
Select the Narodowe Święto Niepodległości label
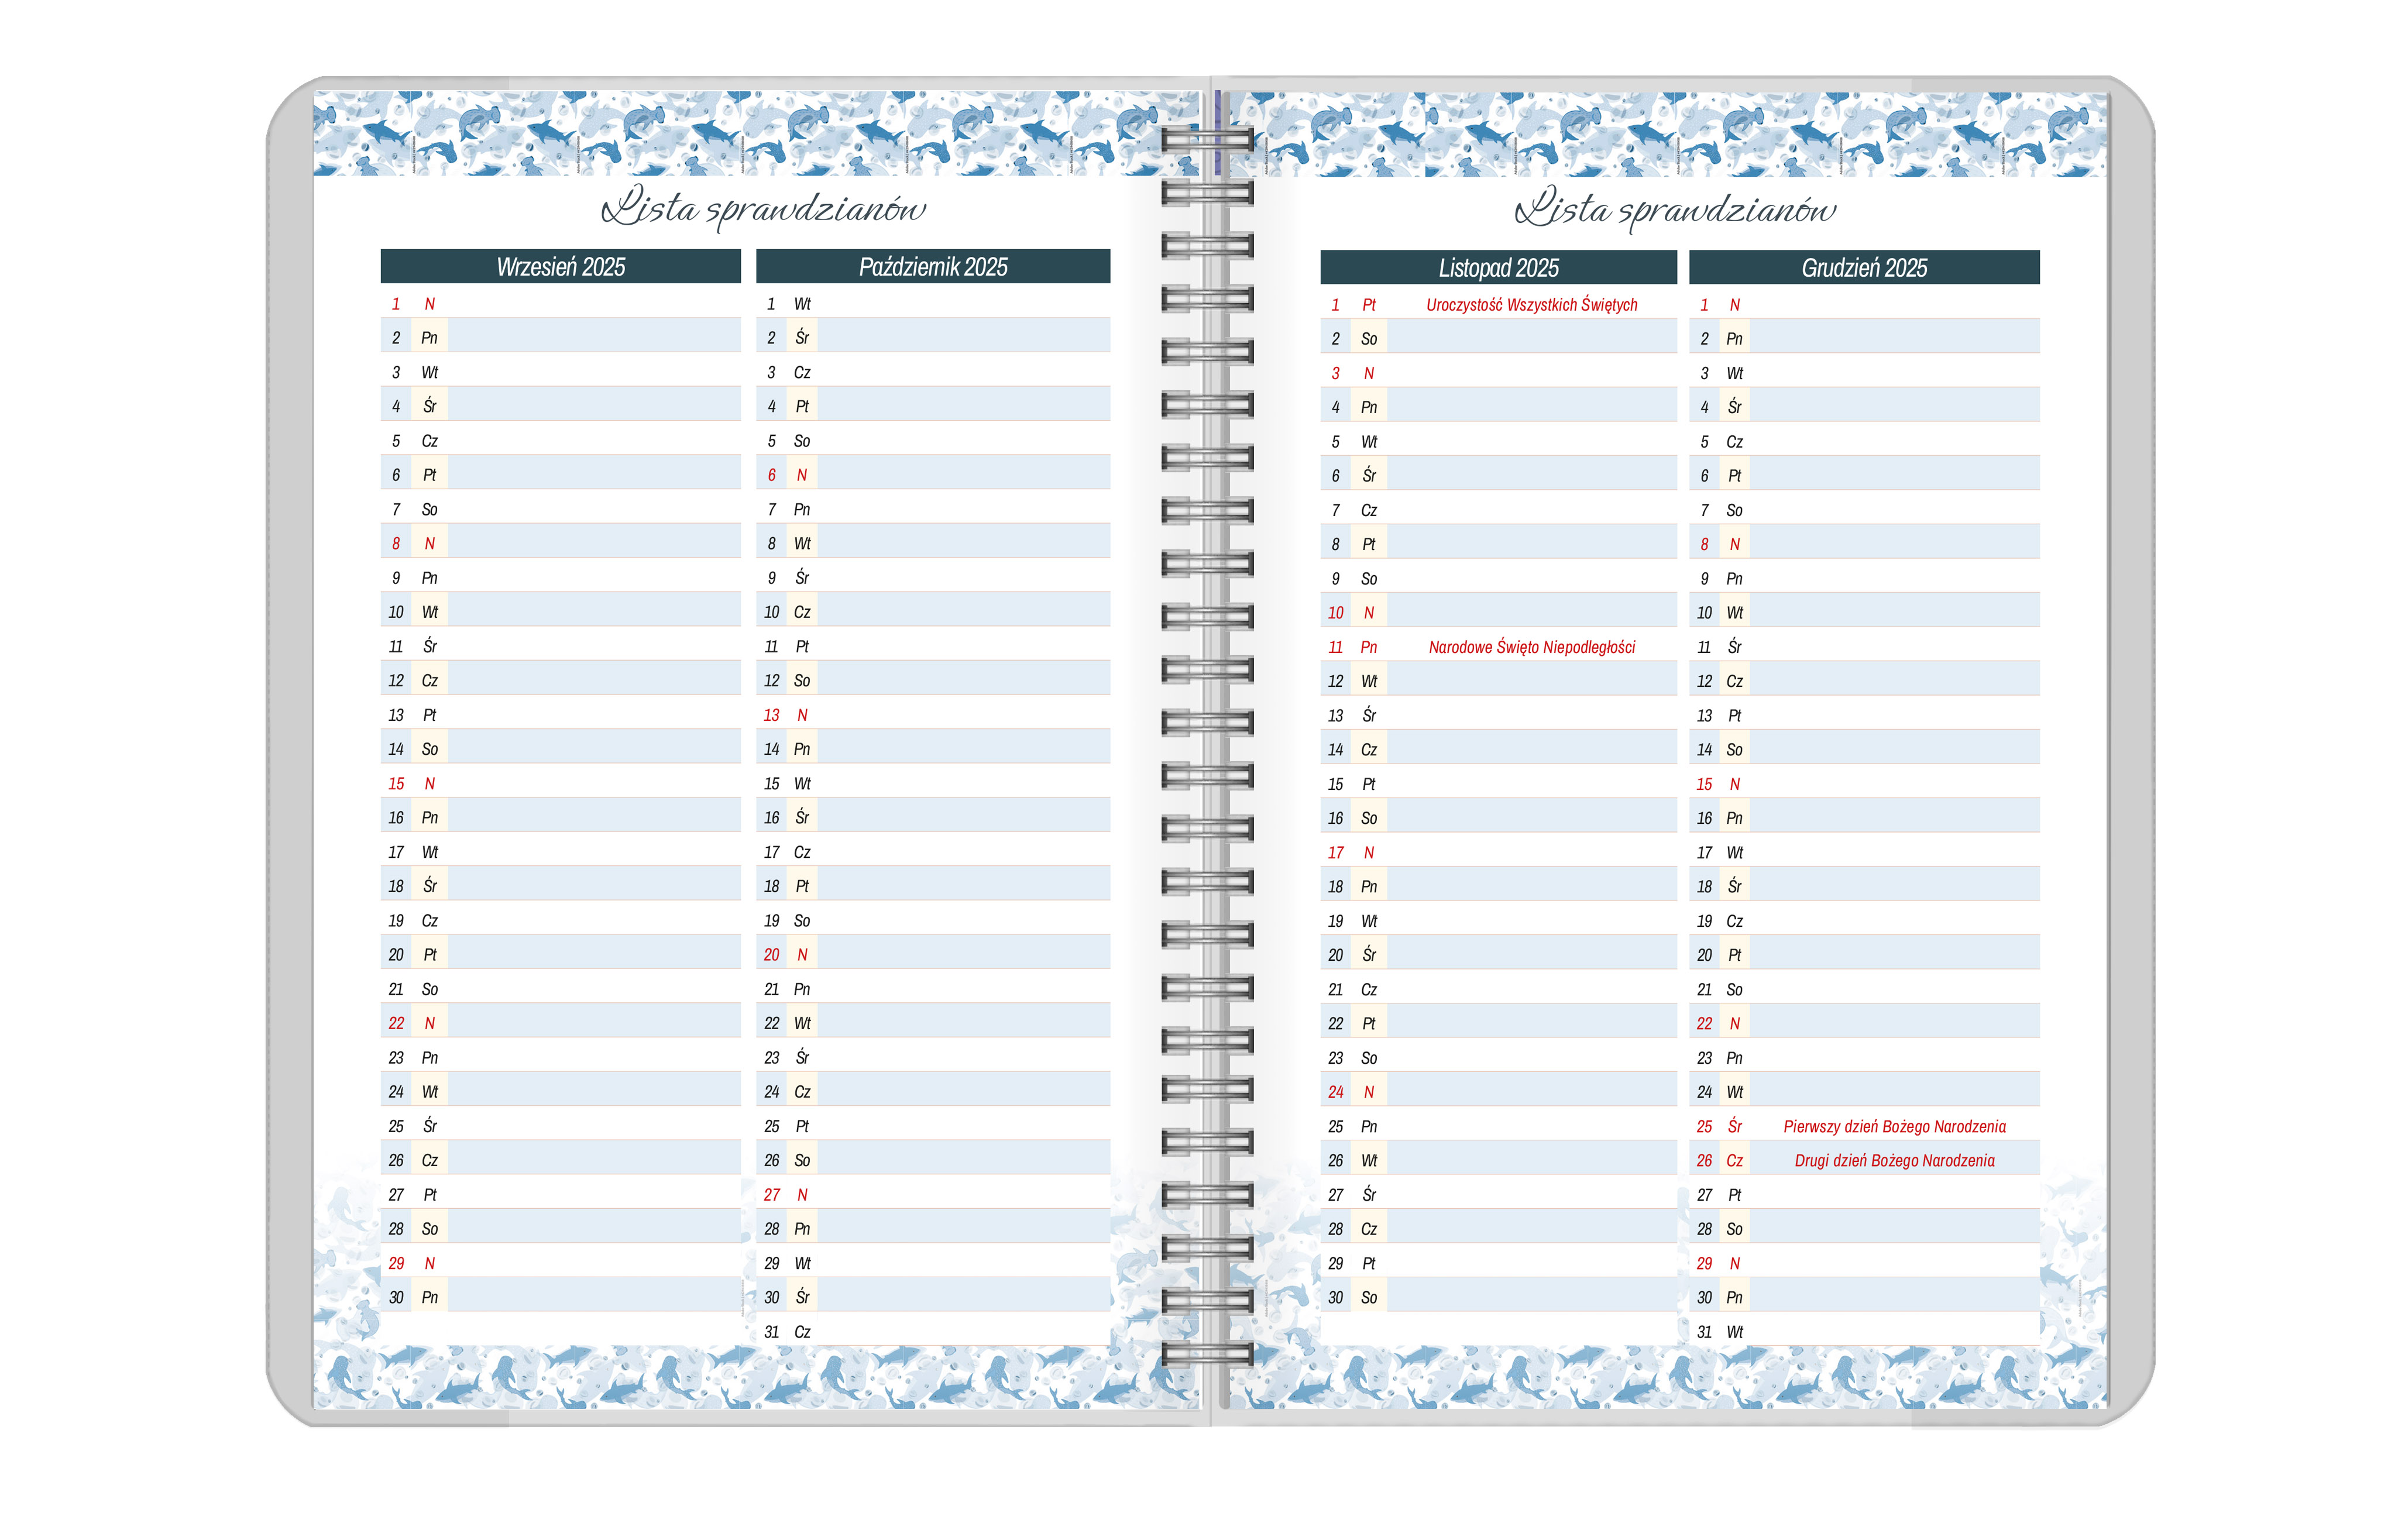1531,647
